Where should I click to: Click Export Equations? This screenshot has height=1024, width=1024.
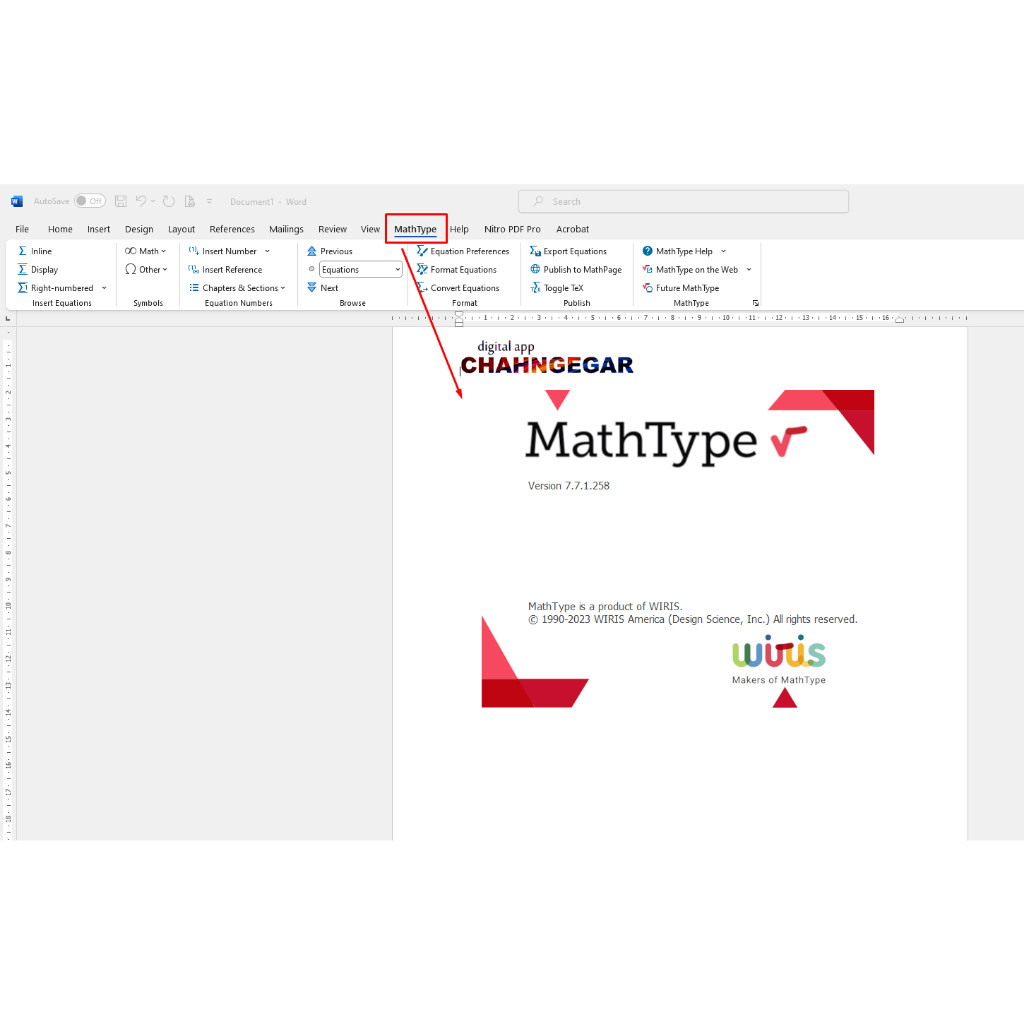coord(568,251)
